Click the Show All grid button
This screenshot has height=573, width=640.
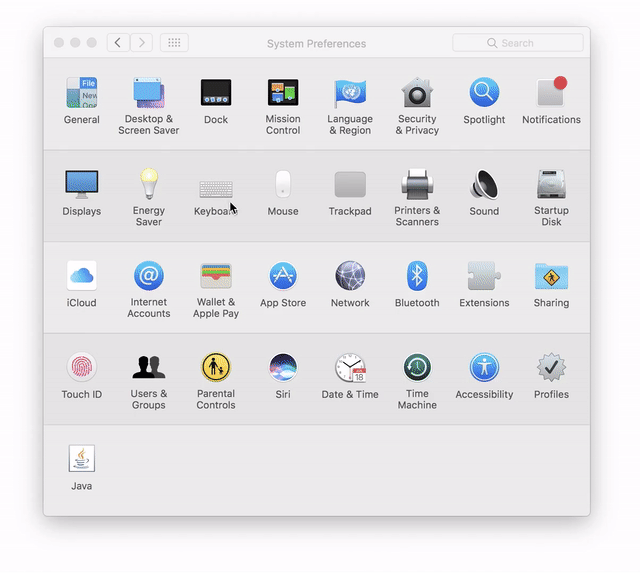(x=174, y=42)
